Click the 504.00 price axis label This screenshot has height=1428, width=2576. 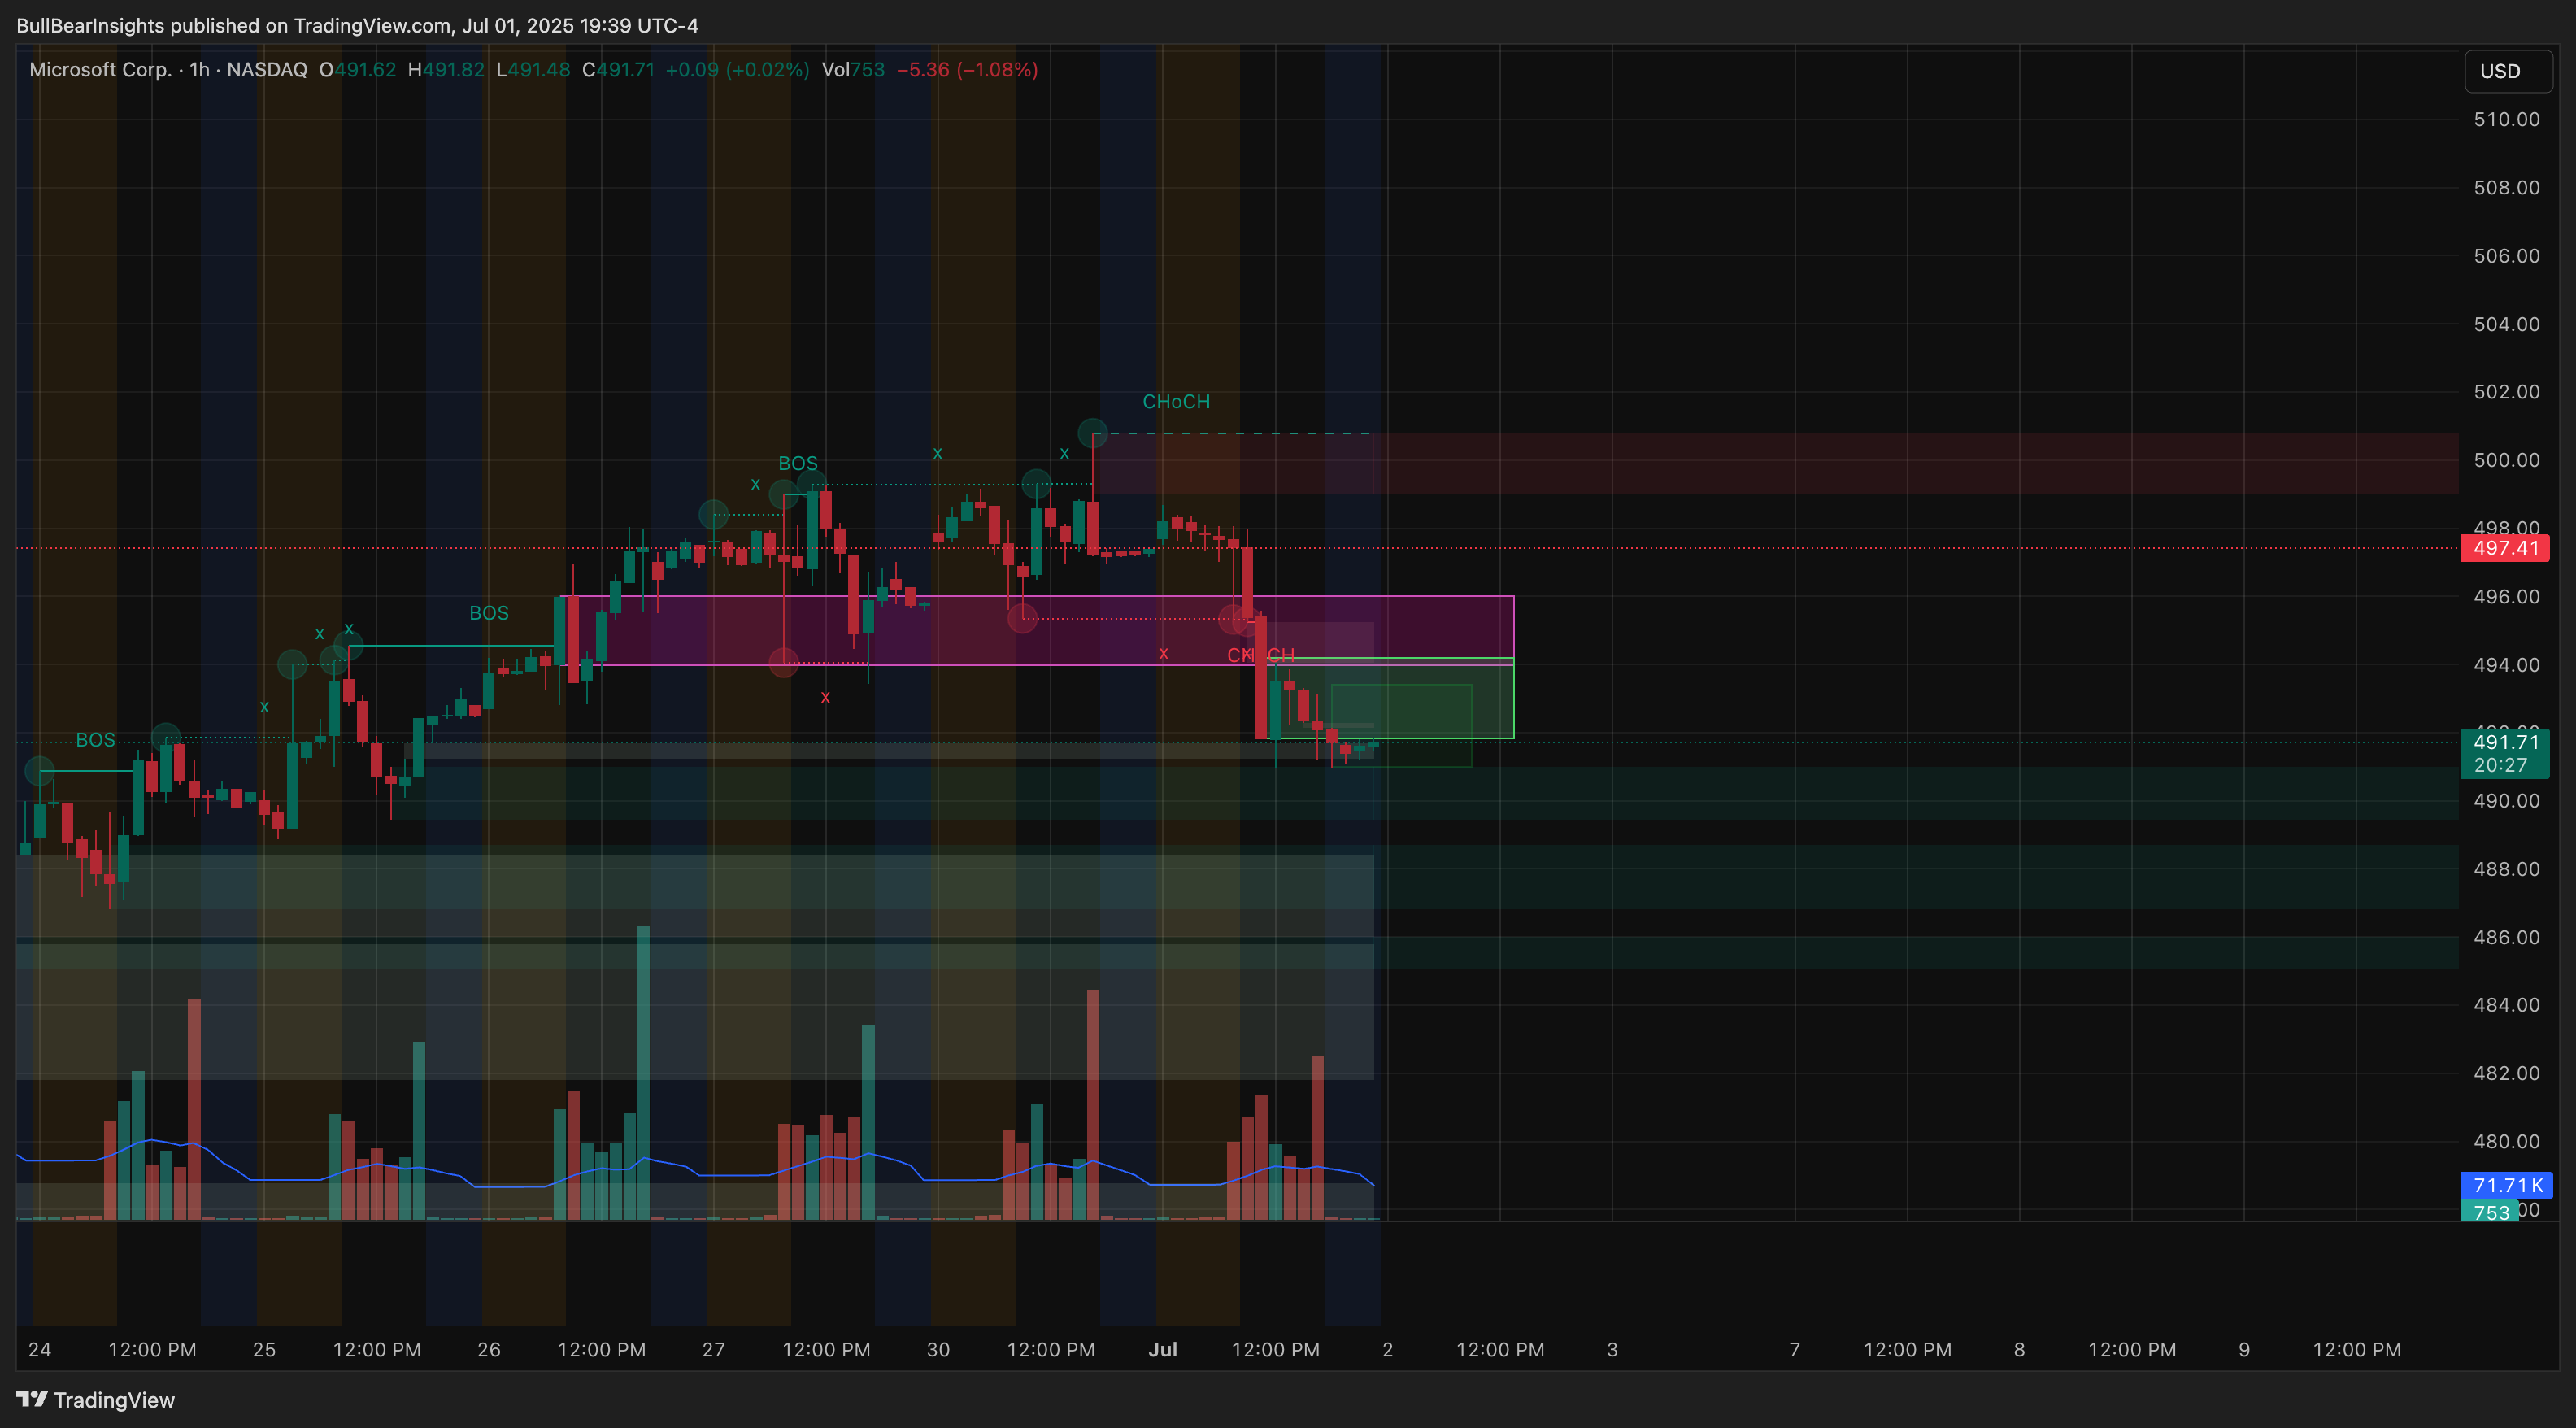point(2506,324)
